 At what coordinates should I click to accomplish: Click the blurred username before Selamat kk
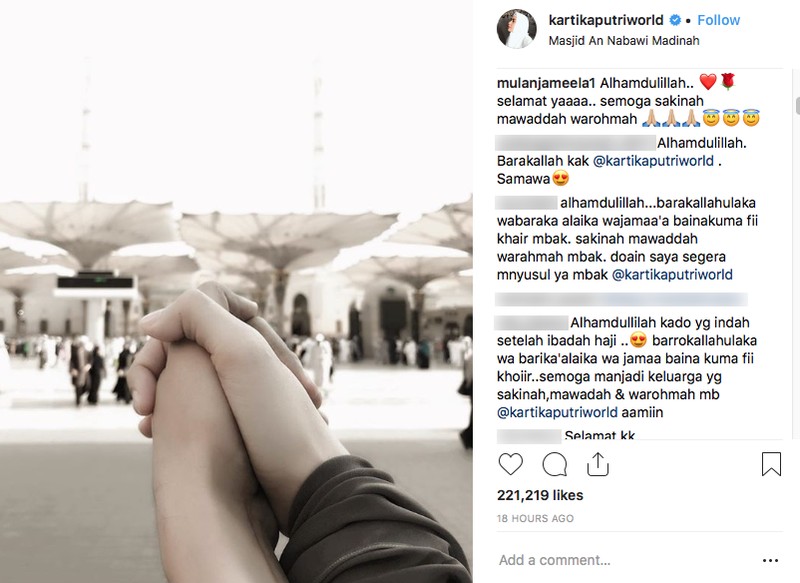point(529,436)
